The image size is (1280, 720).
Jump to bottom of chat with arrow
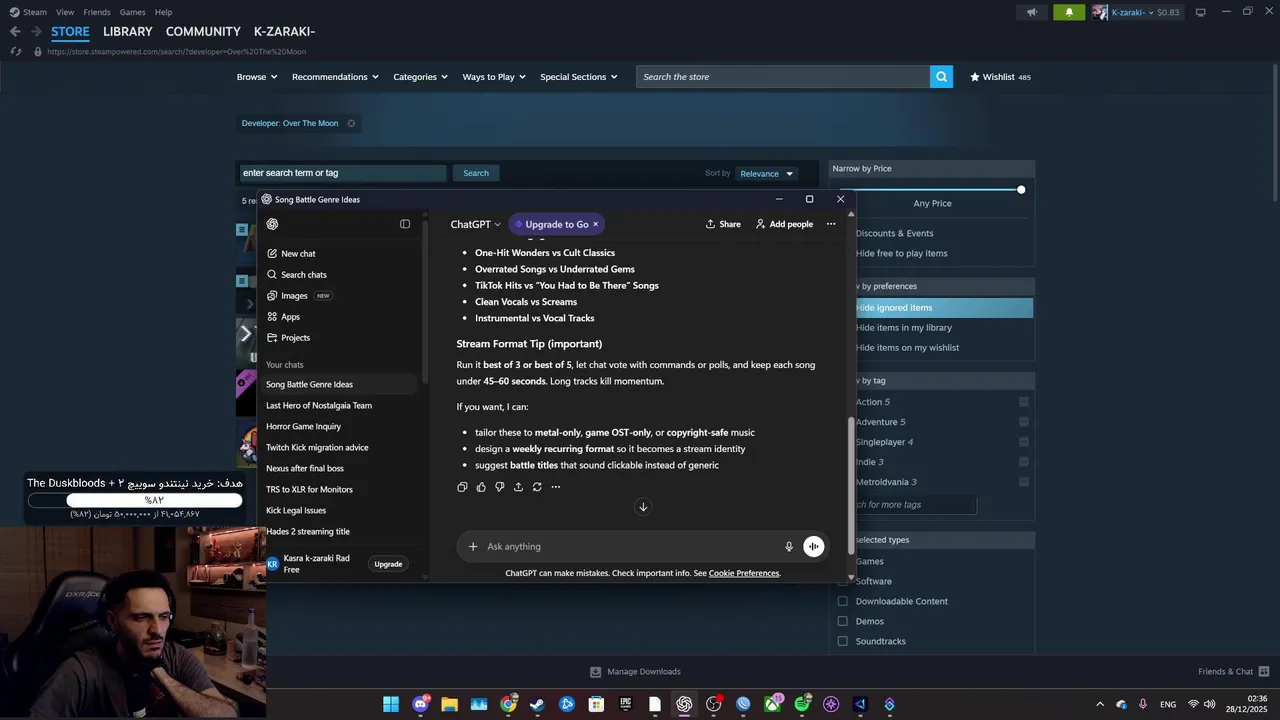click(643, 507)
